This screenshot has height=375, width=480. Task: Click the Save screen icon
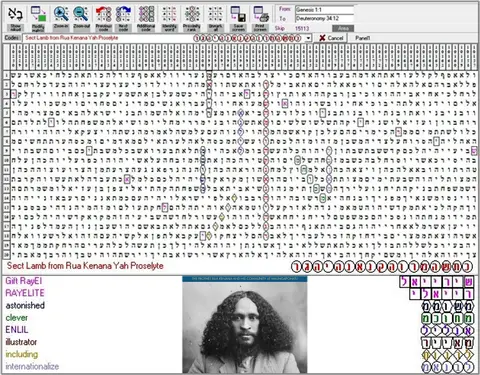pos(238,19)
